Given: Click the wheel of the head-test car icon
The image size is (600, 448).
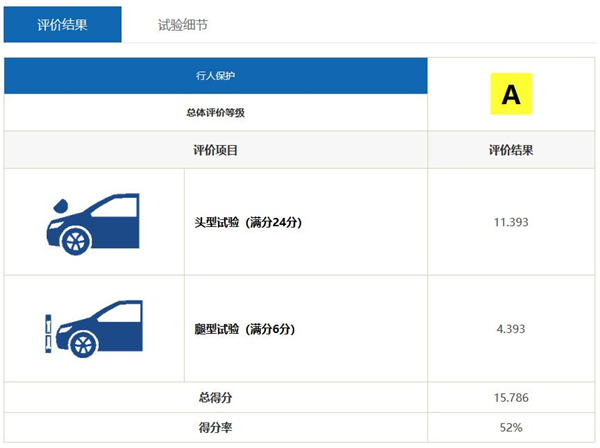Looking at the screenshot, I should pos(76,240).
